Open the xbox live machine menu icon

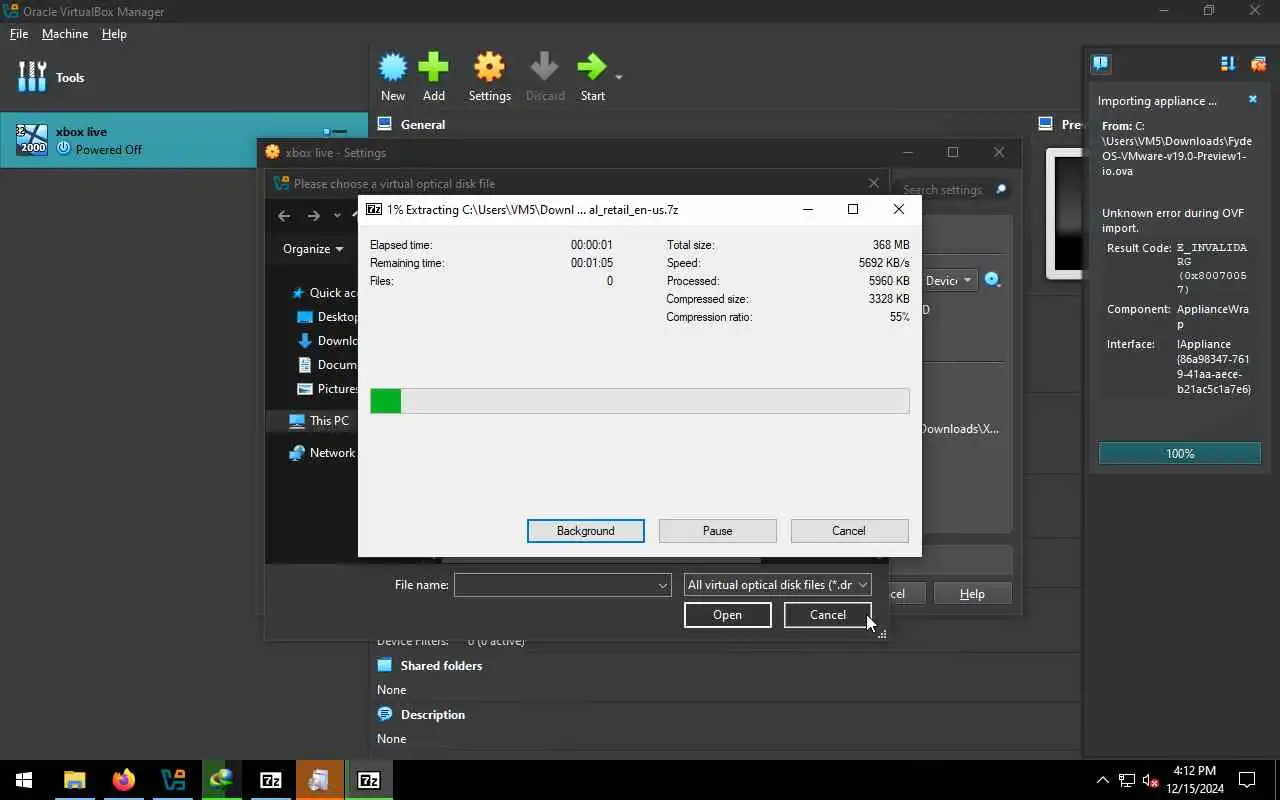coord(336,132)
